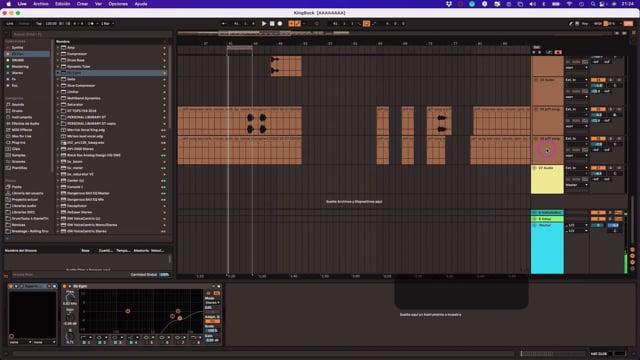Select the Grooves category icon

(x=8, y=161)
